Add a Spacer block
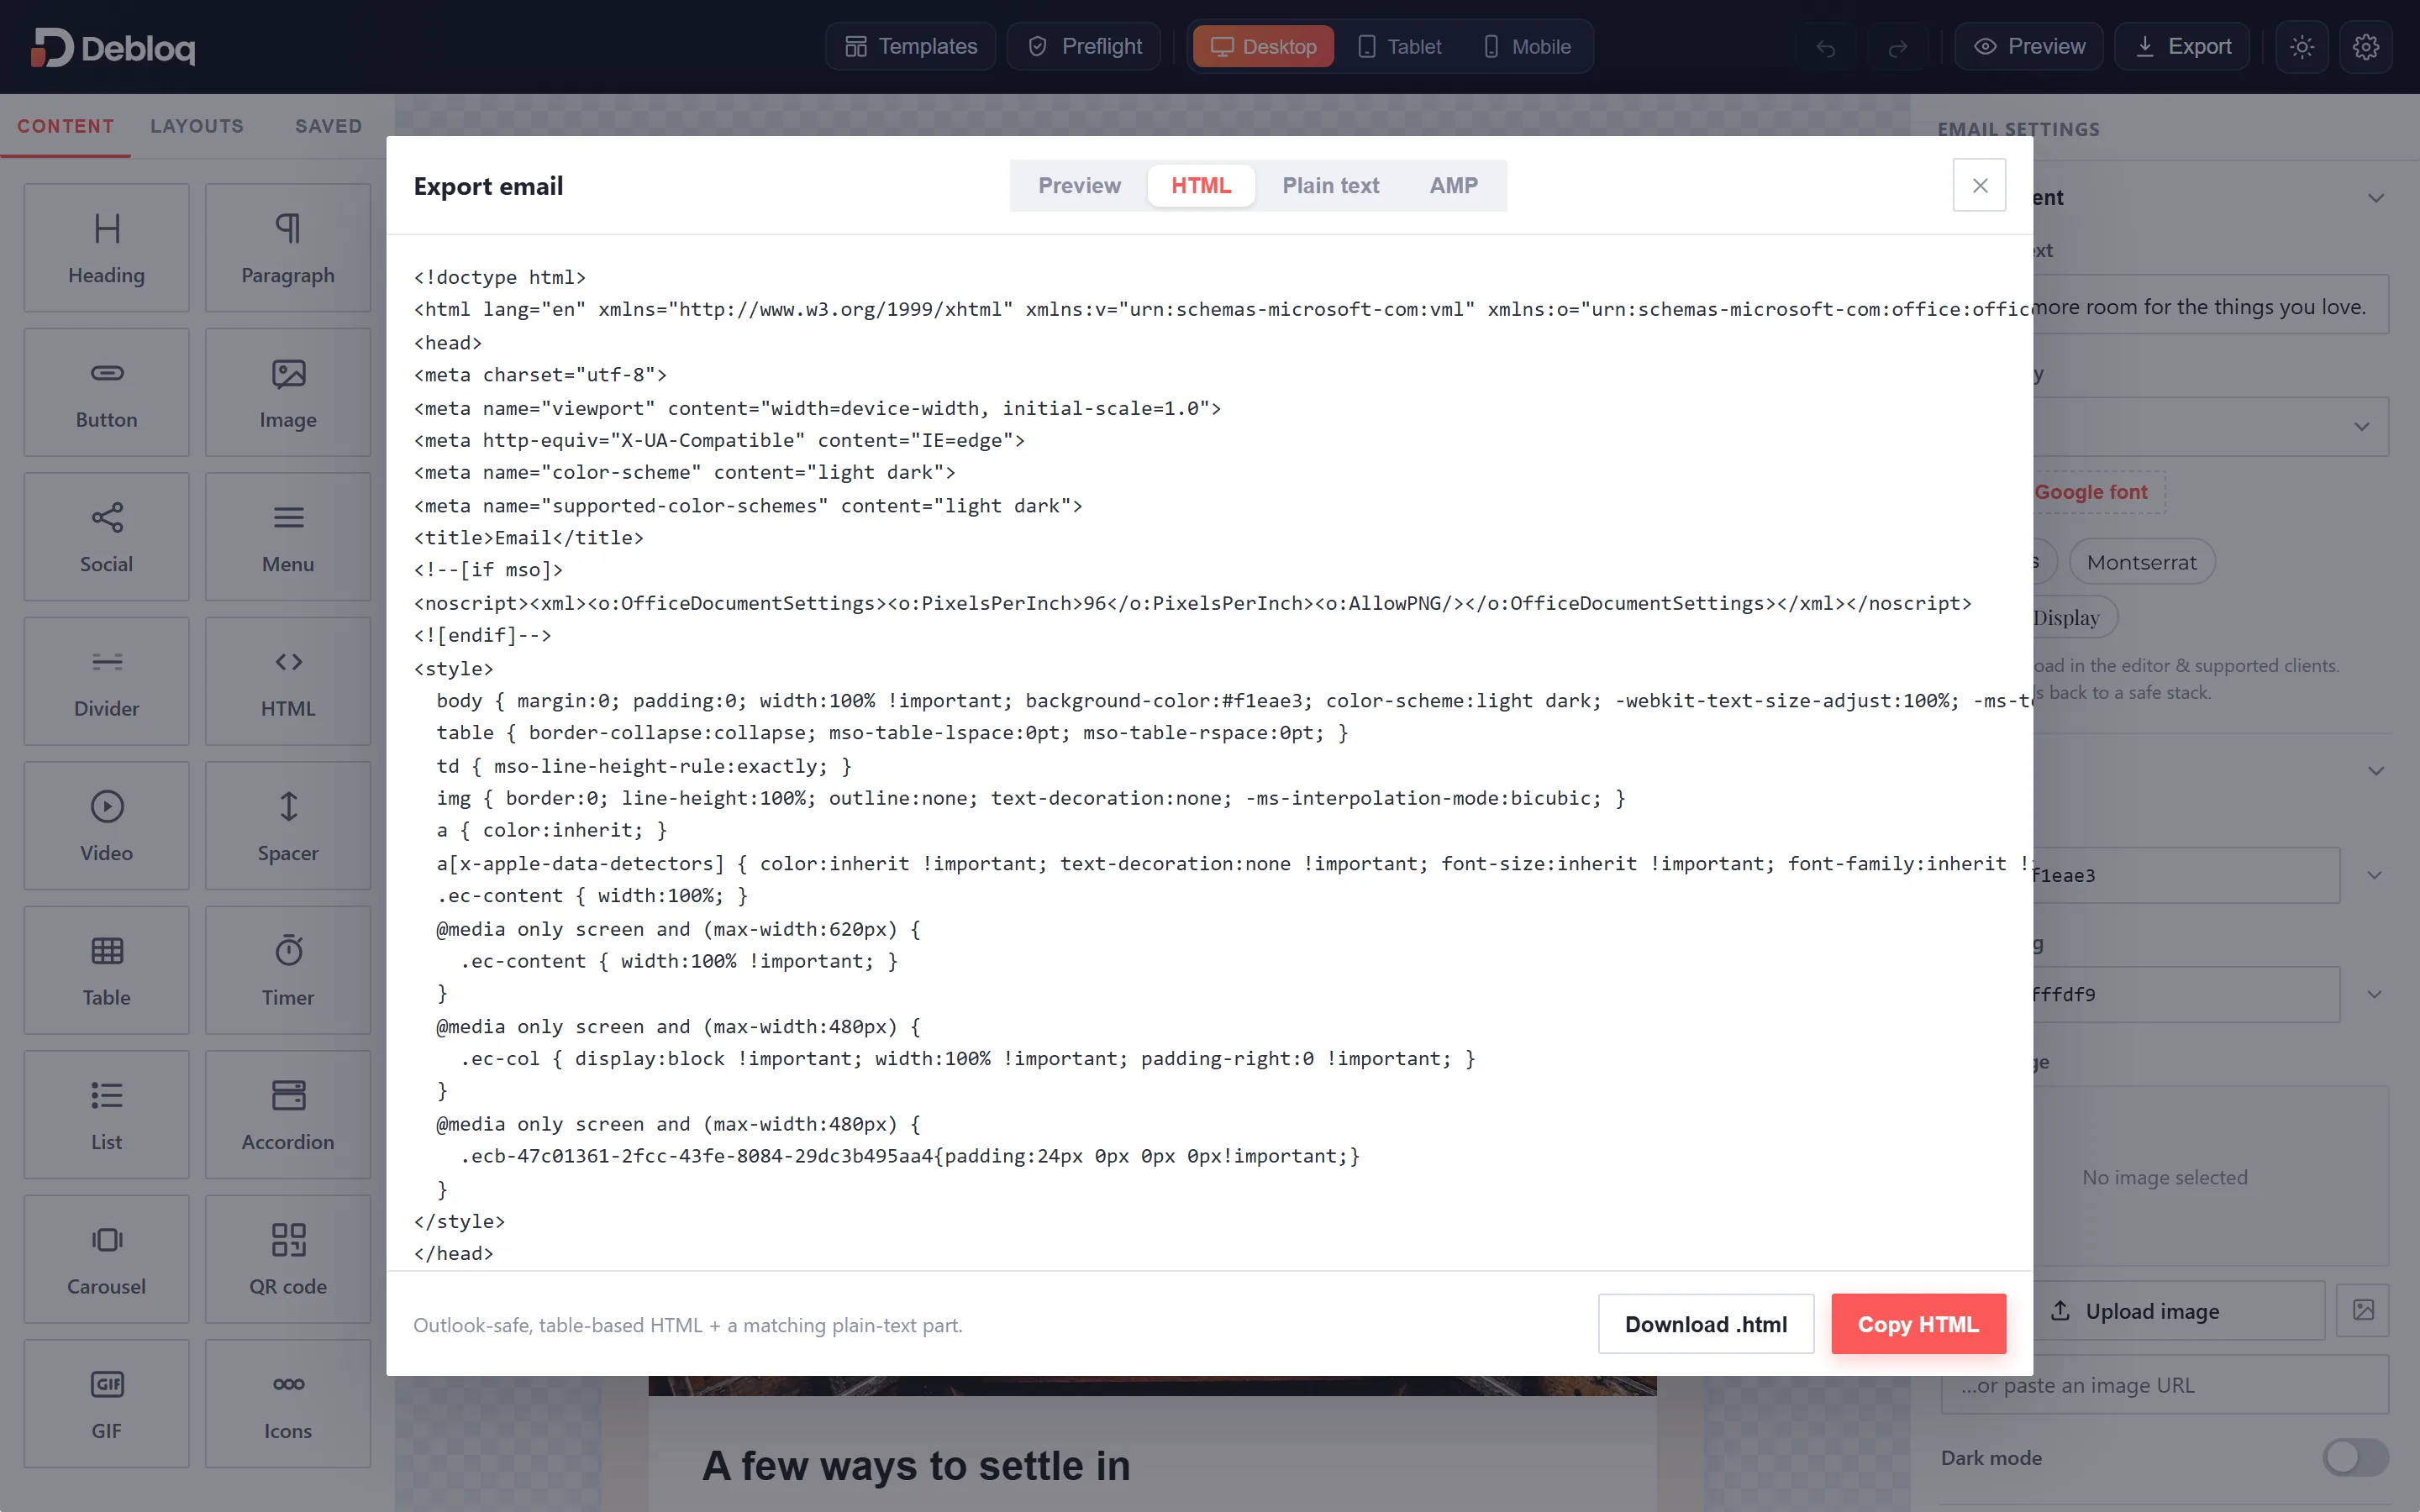 pyautogui.click(x=288, y=825)
